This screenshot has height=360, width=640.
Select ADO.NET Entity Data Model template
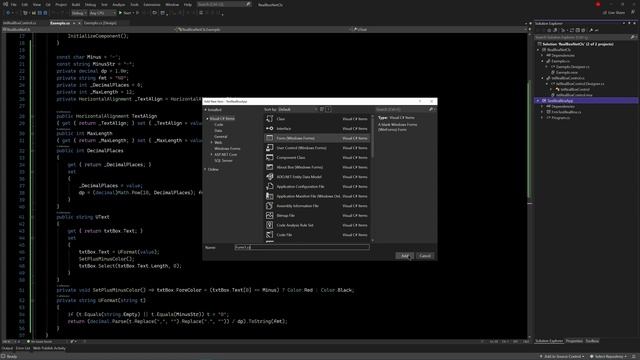(x=317, y=177)
